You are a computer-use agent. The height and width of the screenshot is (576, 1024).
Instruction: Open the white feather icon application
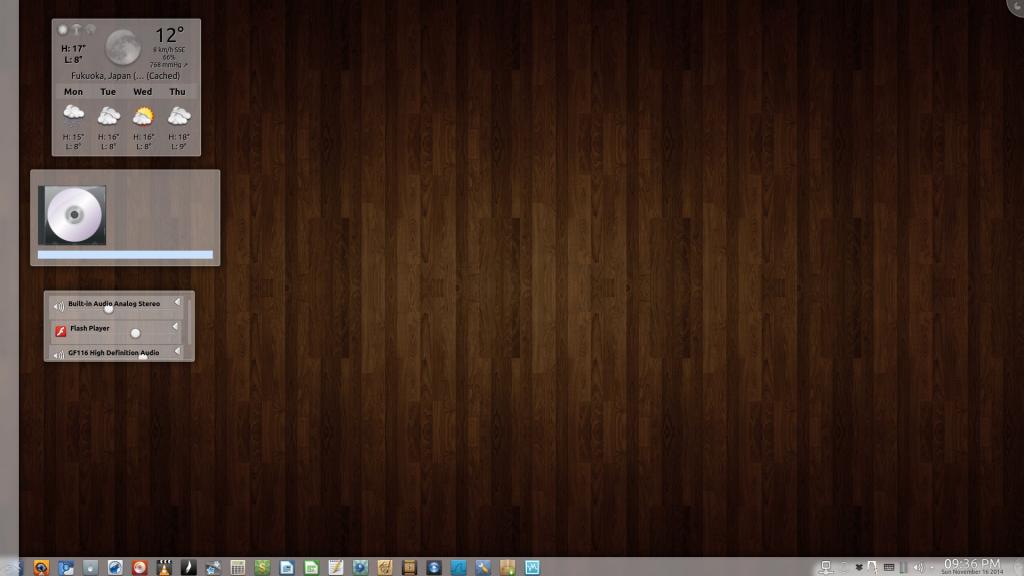pos(189,567)
